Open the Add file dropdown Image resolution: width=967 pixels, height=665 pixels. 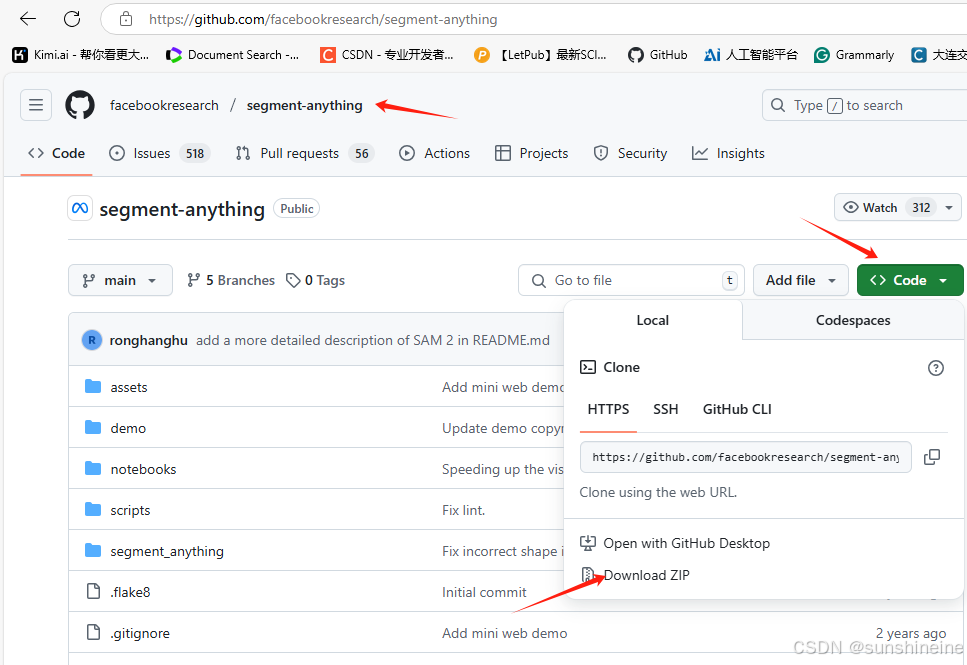tap(801, 281)
